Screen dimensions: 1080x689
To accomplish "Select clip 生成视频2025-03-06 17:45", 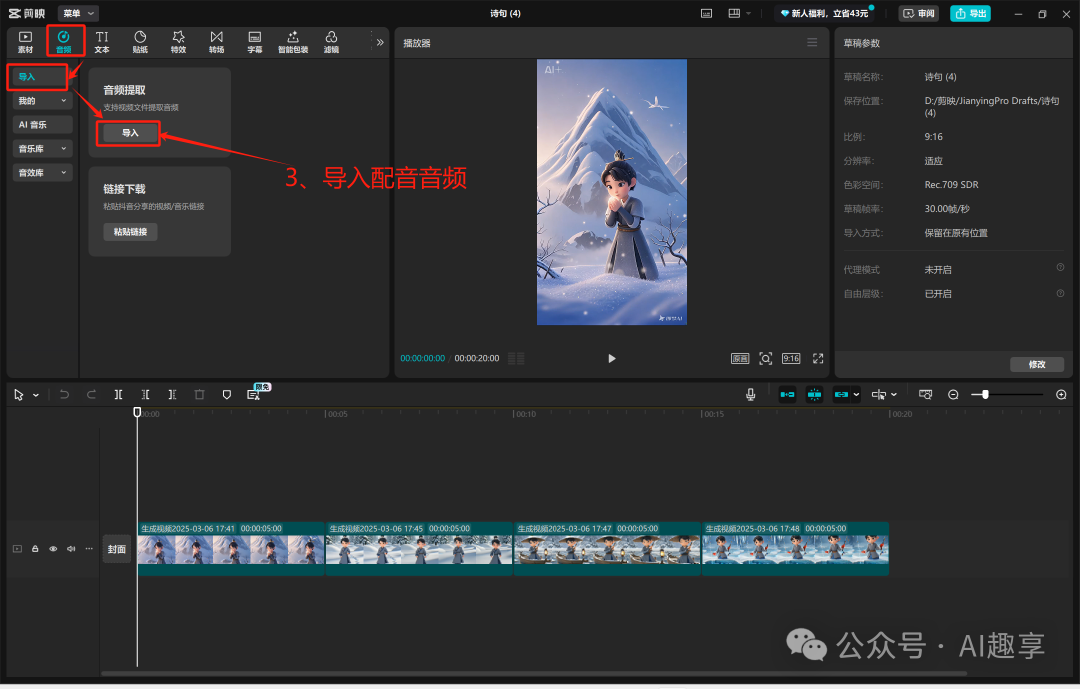I will pyautogui.click(x=419, y=548).
